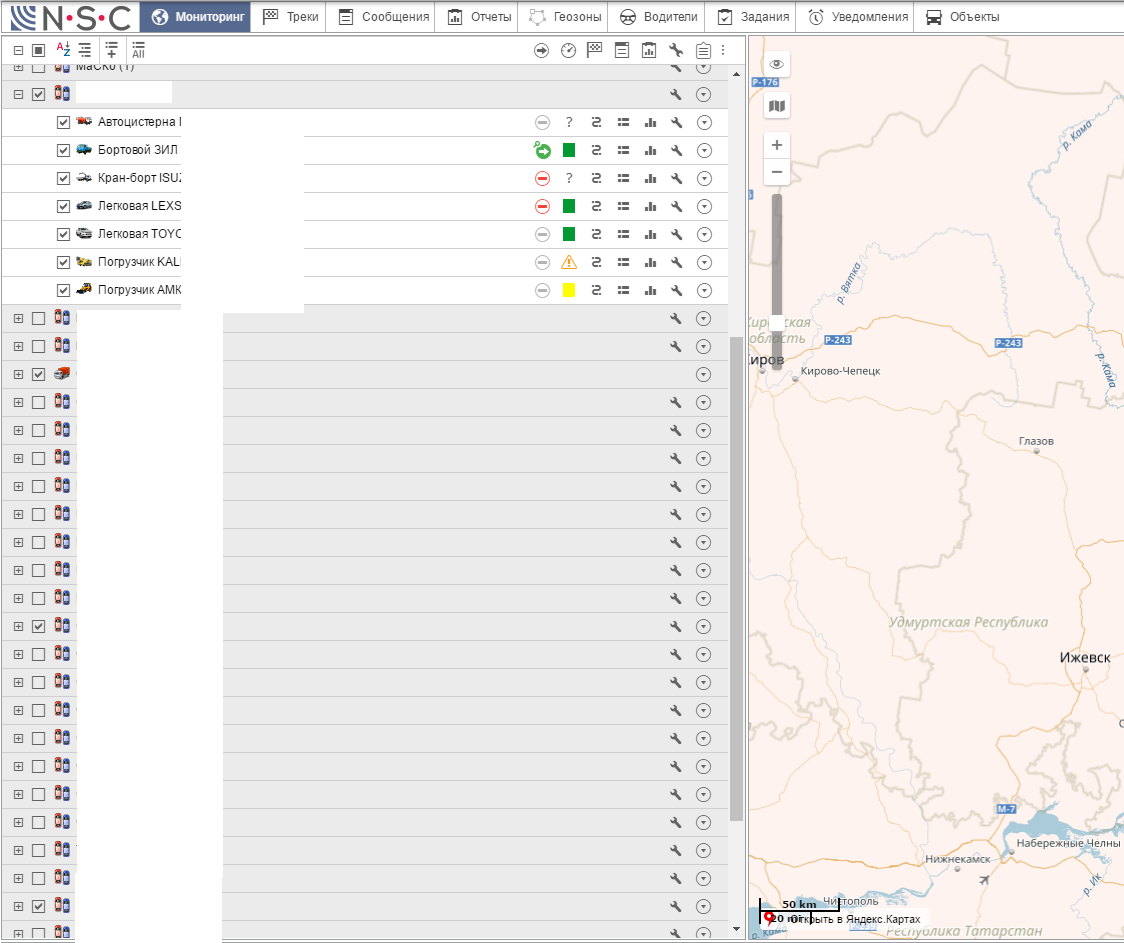Click green moving-status icon for Бортовой ЗИЛ

(x=542, y=151)
